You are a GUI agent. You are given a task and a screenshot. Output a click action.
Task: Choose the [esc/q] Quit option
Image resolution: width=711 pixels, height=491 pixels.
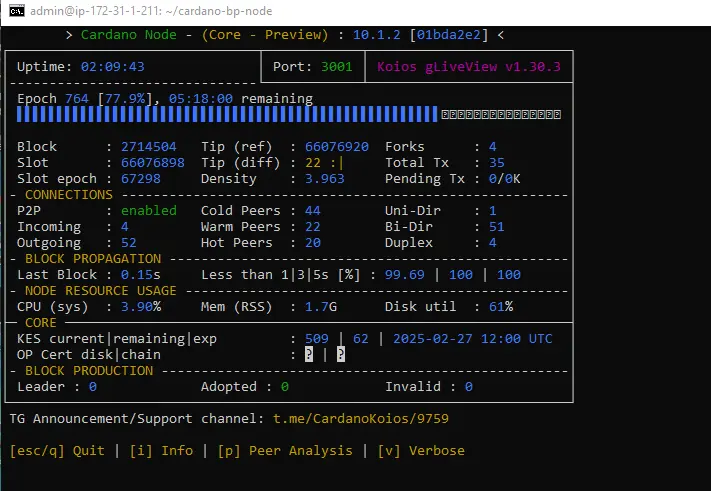[x=57, y=450]
